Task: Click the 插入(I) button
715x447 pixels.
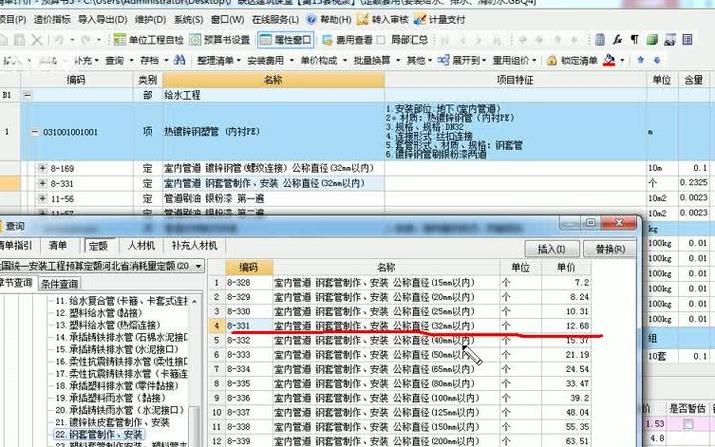Action: (x=552, y=249)
